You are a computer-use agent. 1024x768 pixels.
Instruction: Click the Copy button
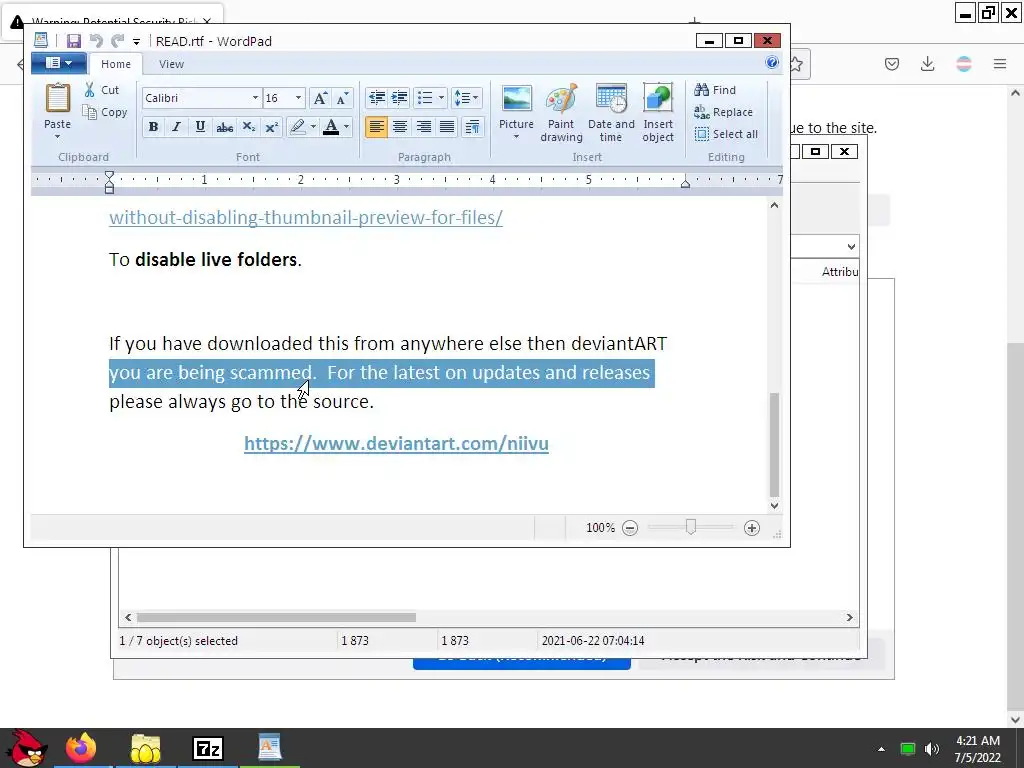(x=104, y=112)
